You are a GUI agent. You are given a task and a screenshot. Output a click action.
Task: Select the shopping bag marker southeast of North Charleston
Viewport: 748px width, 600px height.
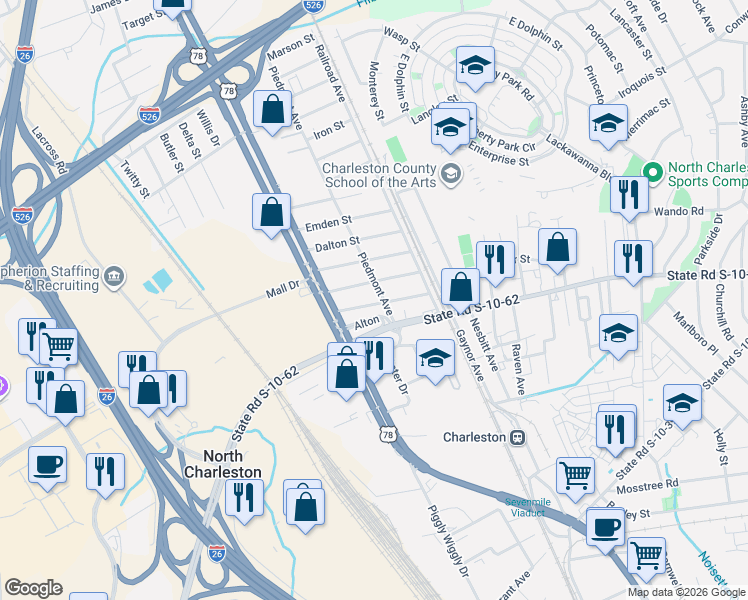coord(306,508)
